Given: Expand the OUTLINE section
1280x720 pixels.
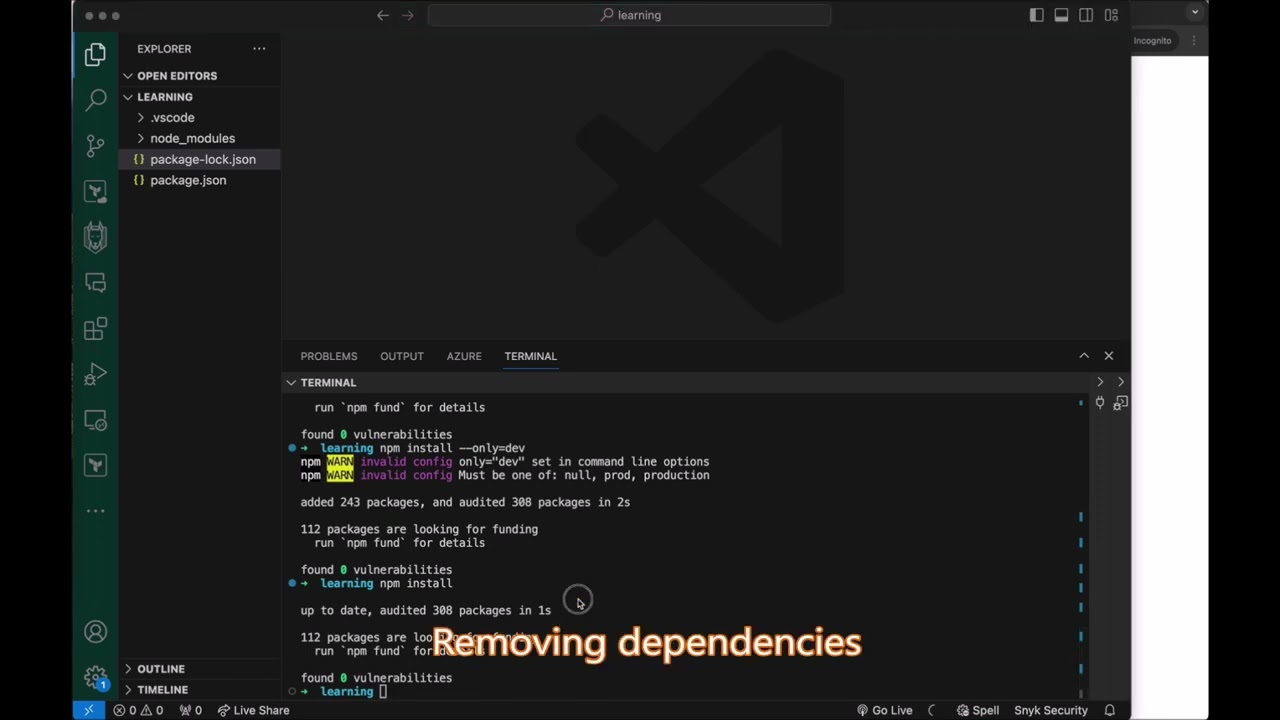Looking at the screenshot, I should (160, 669).
